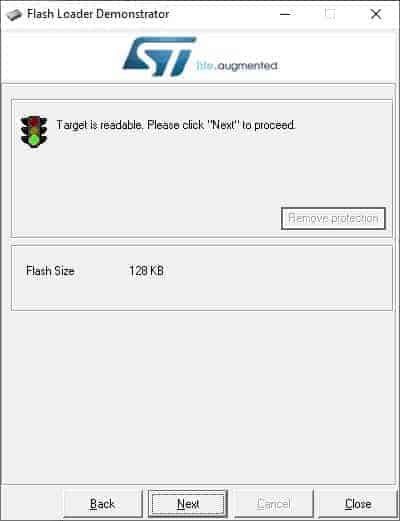Screen dimensions: 400x521
Task: Click the Remove protection button
Action: coord(333,219)
